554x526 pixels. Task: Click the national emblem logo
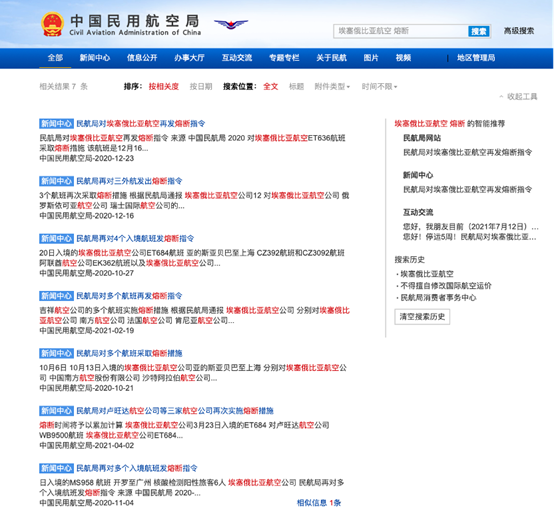pos(52,24)
